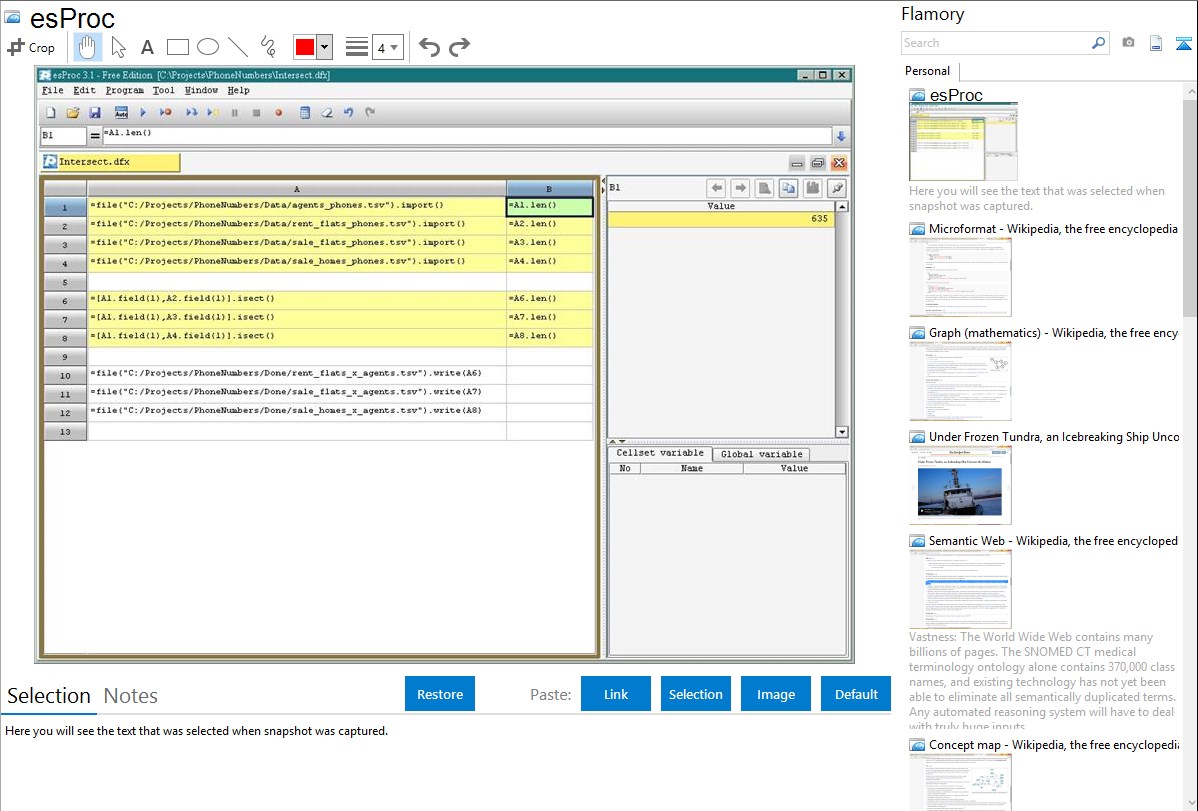Image resolution: width=1198 pixels, height=811 pixels.
Task: Click the Link paste button
Action: (x=616, y=694)
